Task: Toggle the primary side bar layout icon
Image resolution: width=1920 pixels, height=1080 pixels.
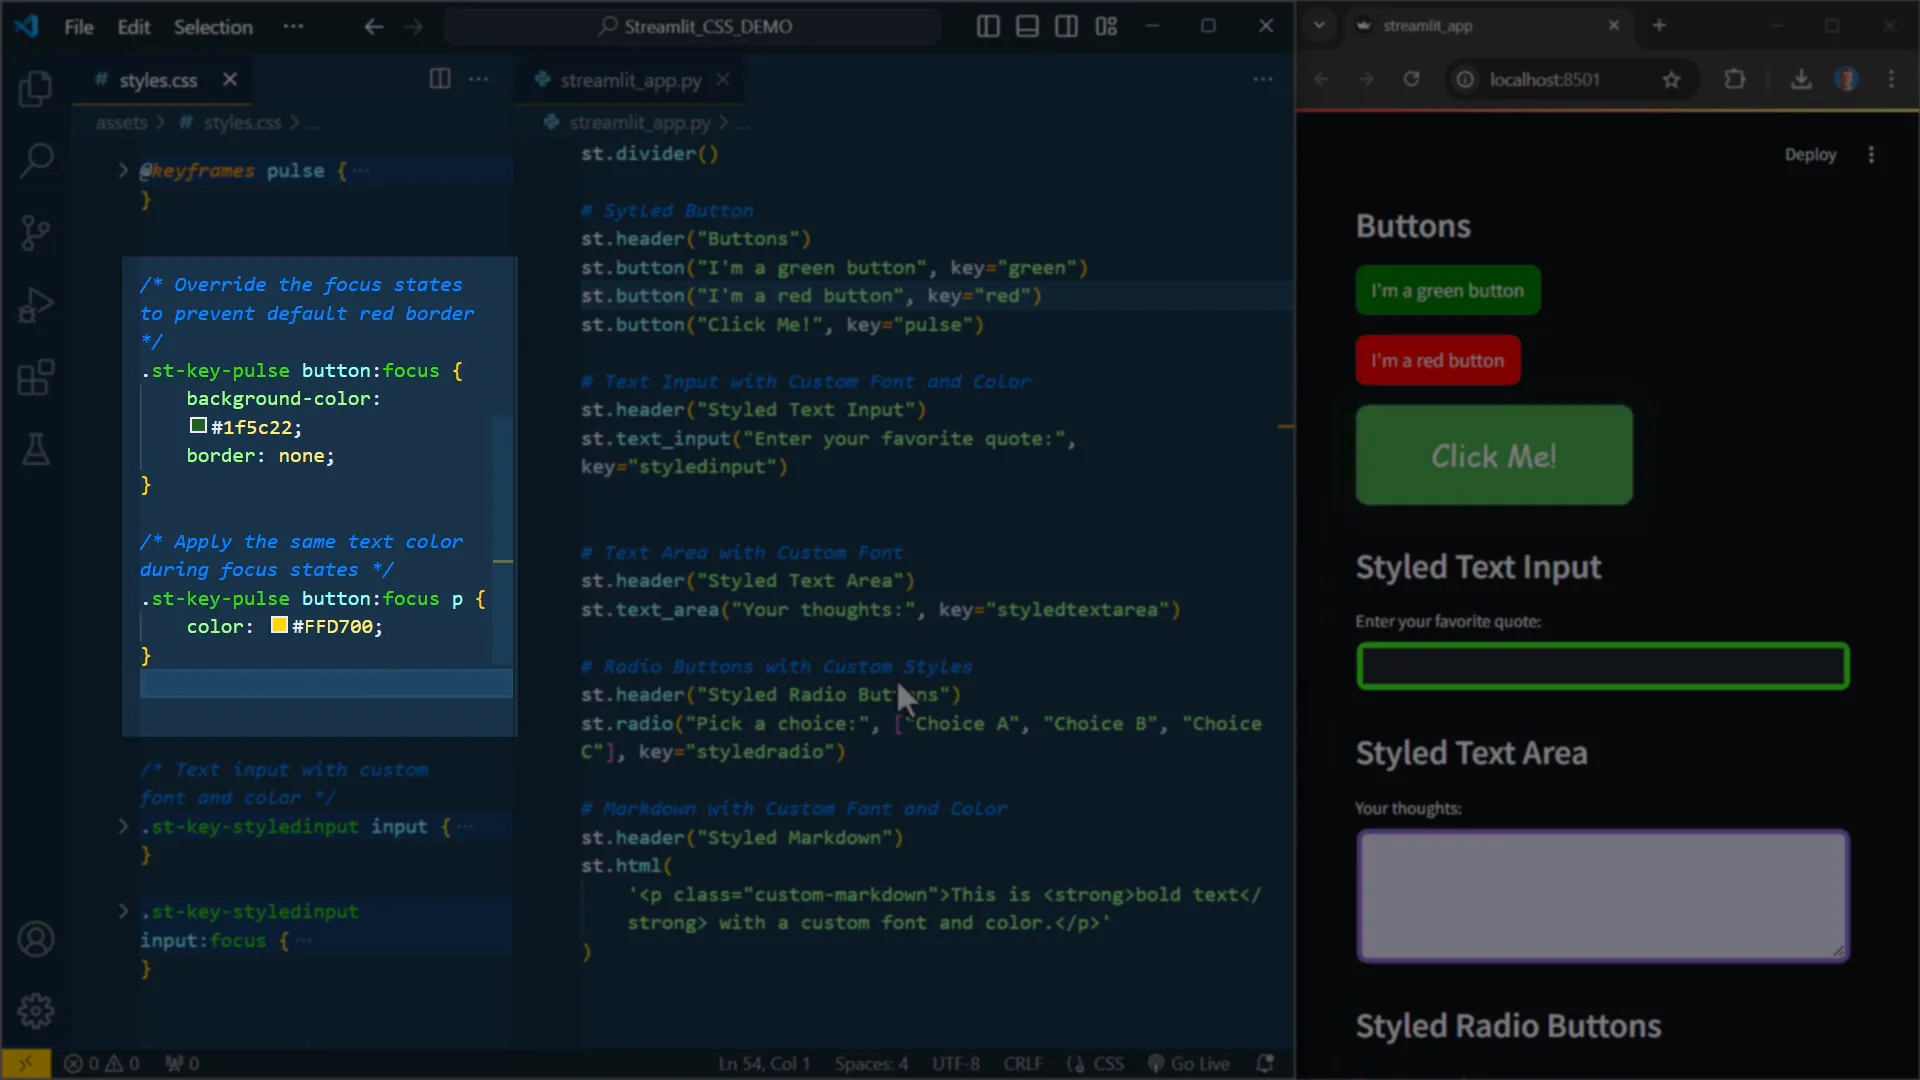Action: point(988,27)
